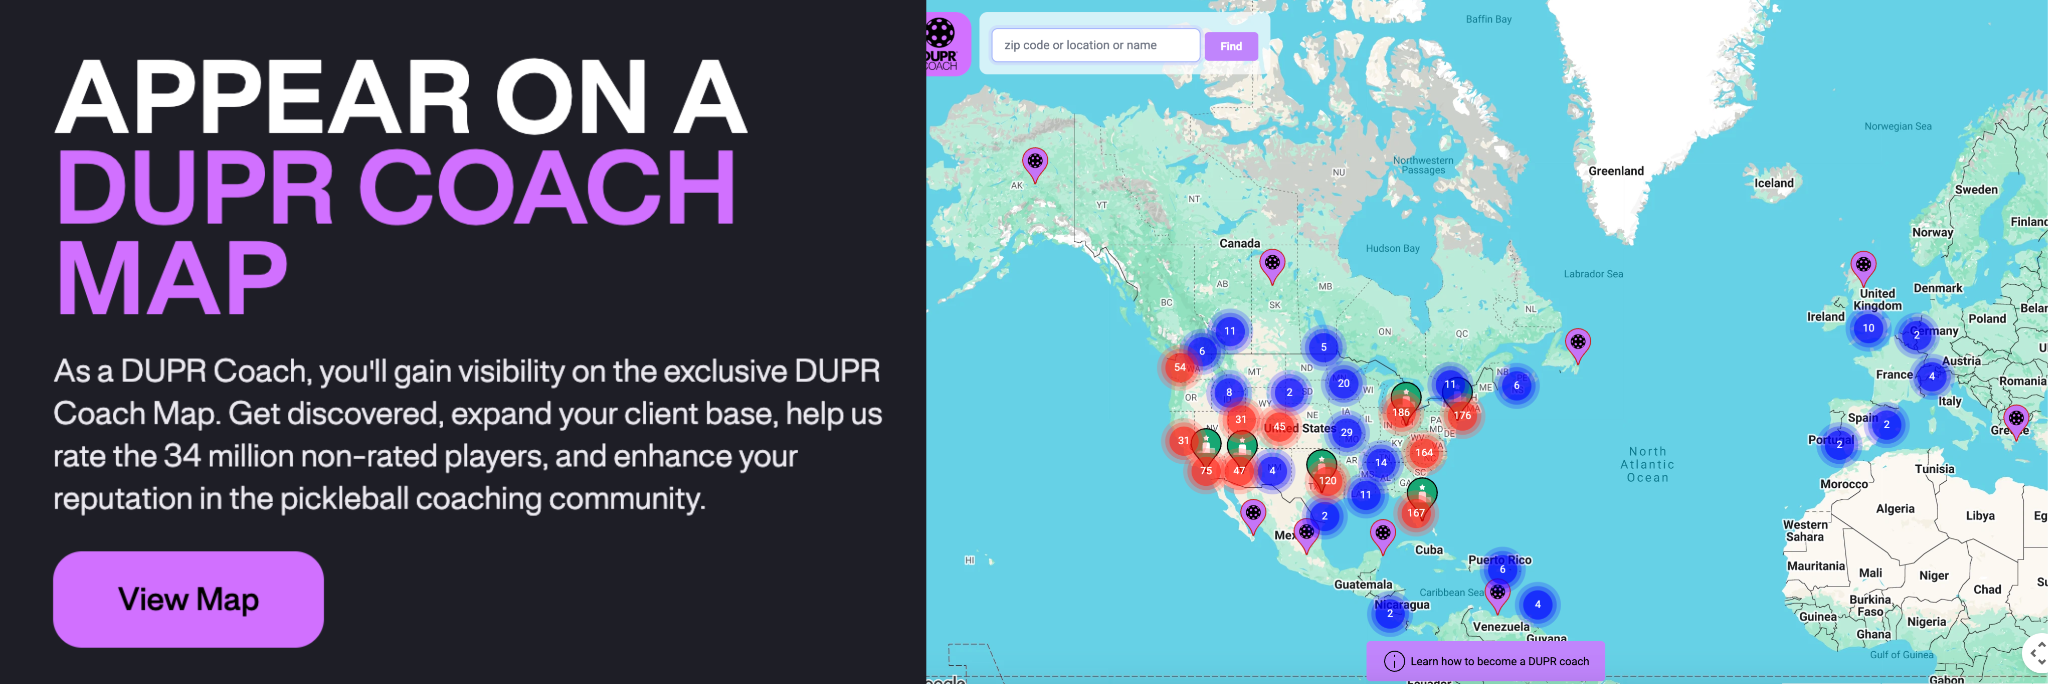The image size is (2048, 684).
Task: Open the blue cluster 2 over Spain
Action: click(x=1886, y=424)
